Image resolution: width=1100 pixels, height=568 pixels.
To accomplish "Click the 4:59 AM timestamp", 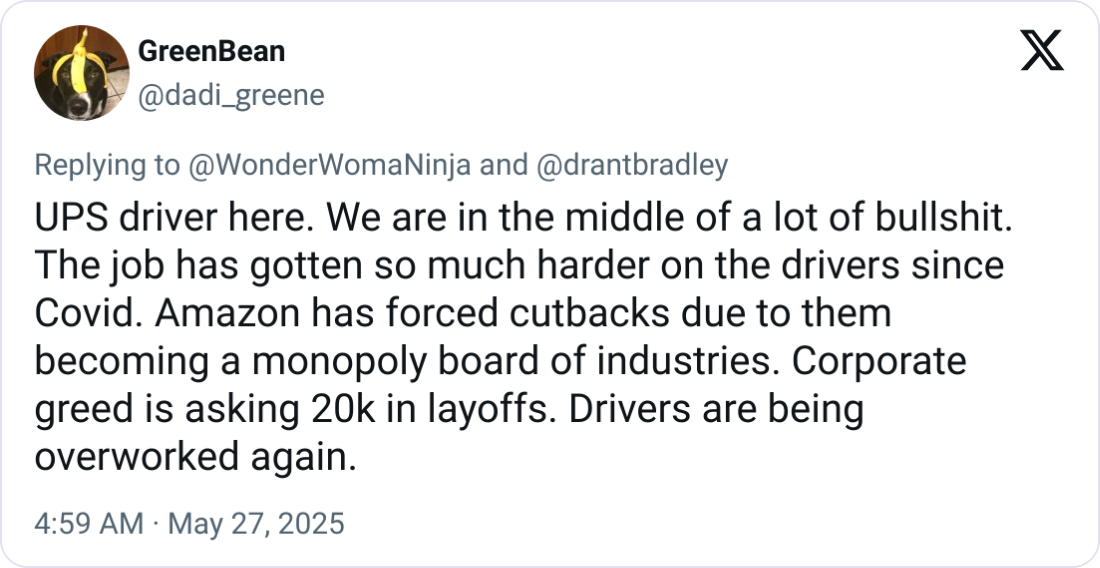I will 88,523.
